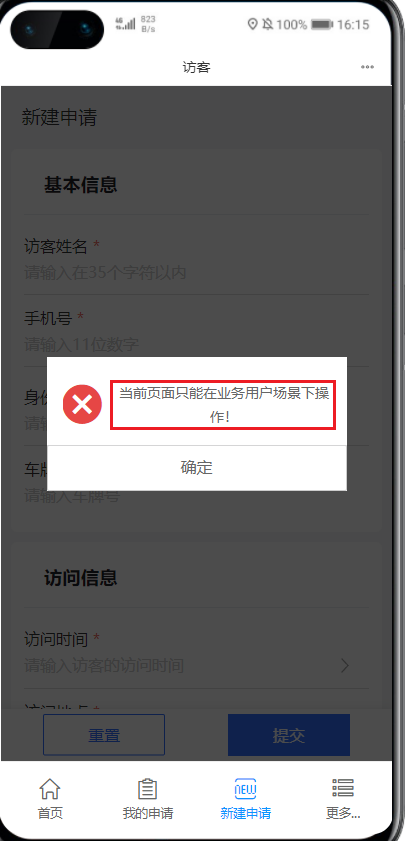Switch to the 首页 tab
The image size is (405, 841).
point(50,798)
